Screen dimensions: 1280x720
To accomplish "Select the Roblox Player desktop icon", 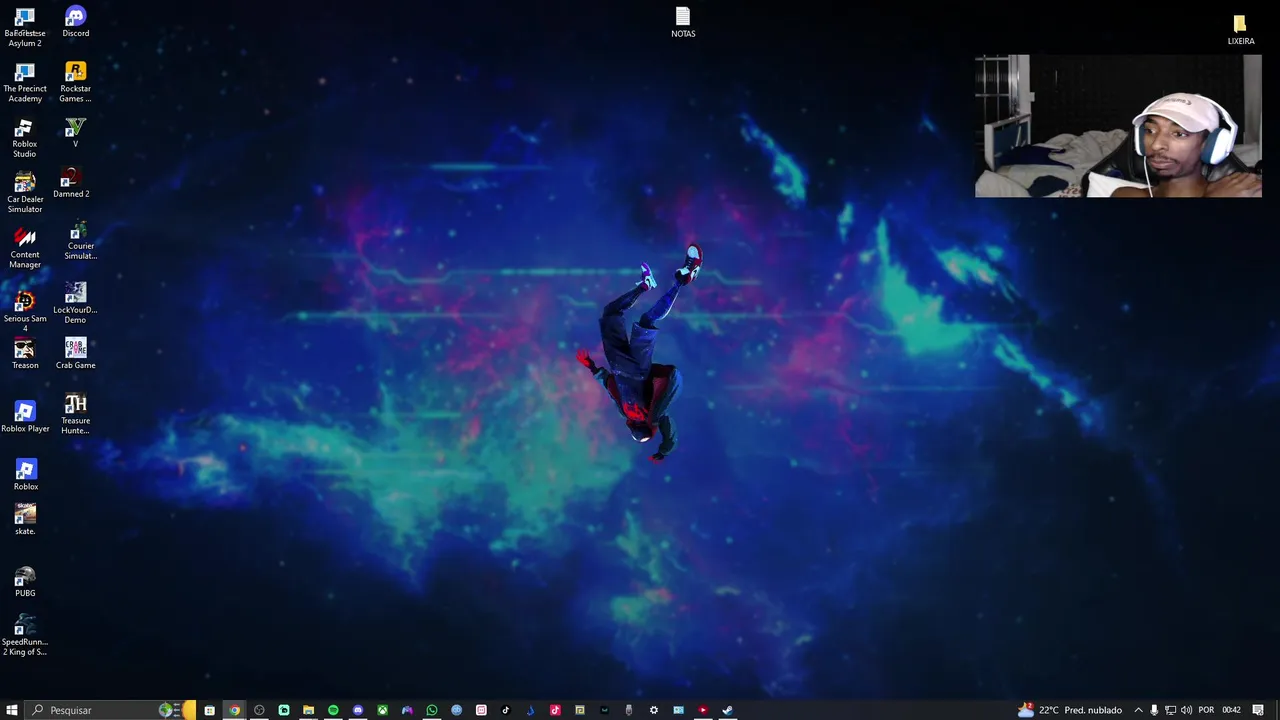I will tap(25, 417).
